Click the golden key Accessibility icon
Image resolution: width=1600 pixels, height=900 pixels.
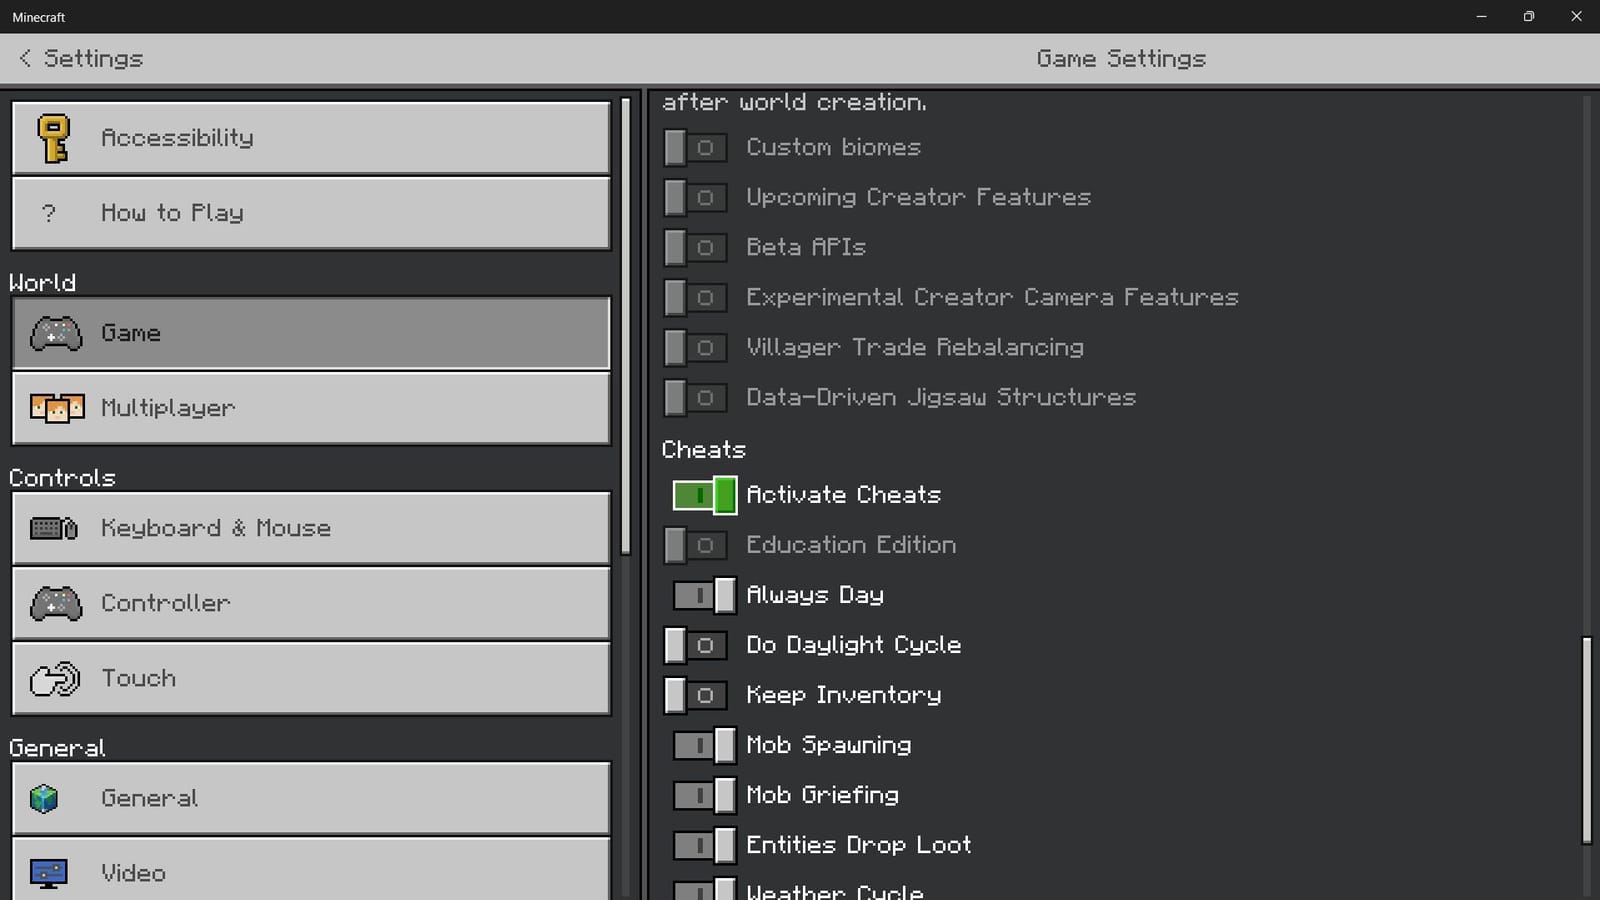coord(53,138)
